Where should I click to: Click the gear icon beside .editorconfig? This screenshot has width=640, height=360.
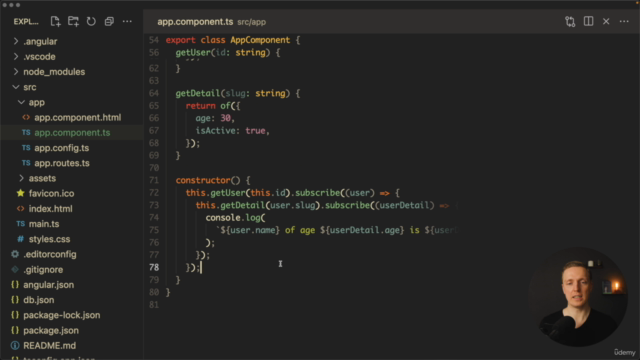pyautogui.click(x=15, y=254)
